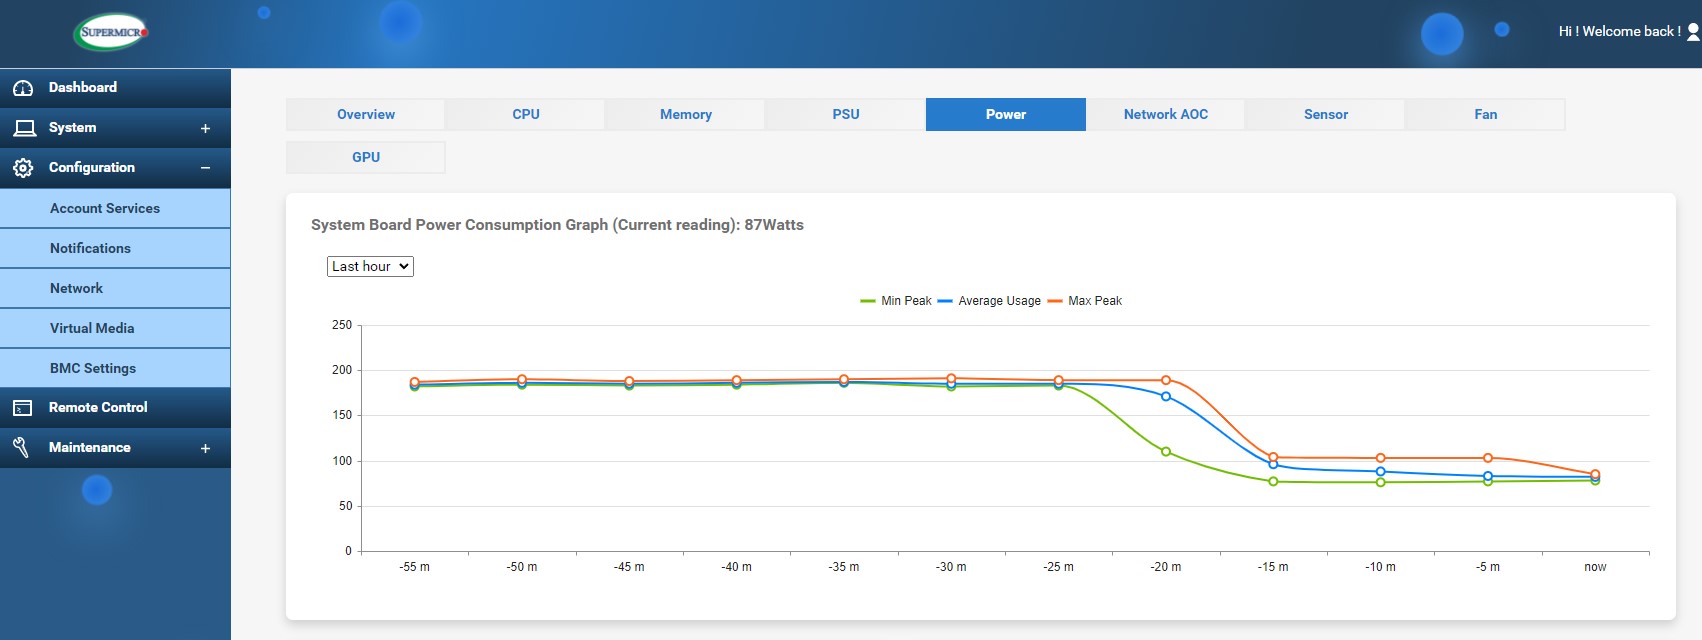Click the Remote Control console icon
The image size is (1702, 640).
pos(22,408)
